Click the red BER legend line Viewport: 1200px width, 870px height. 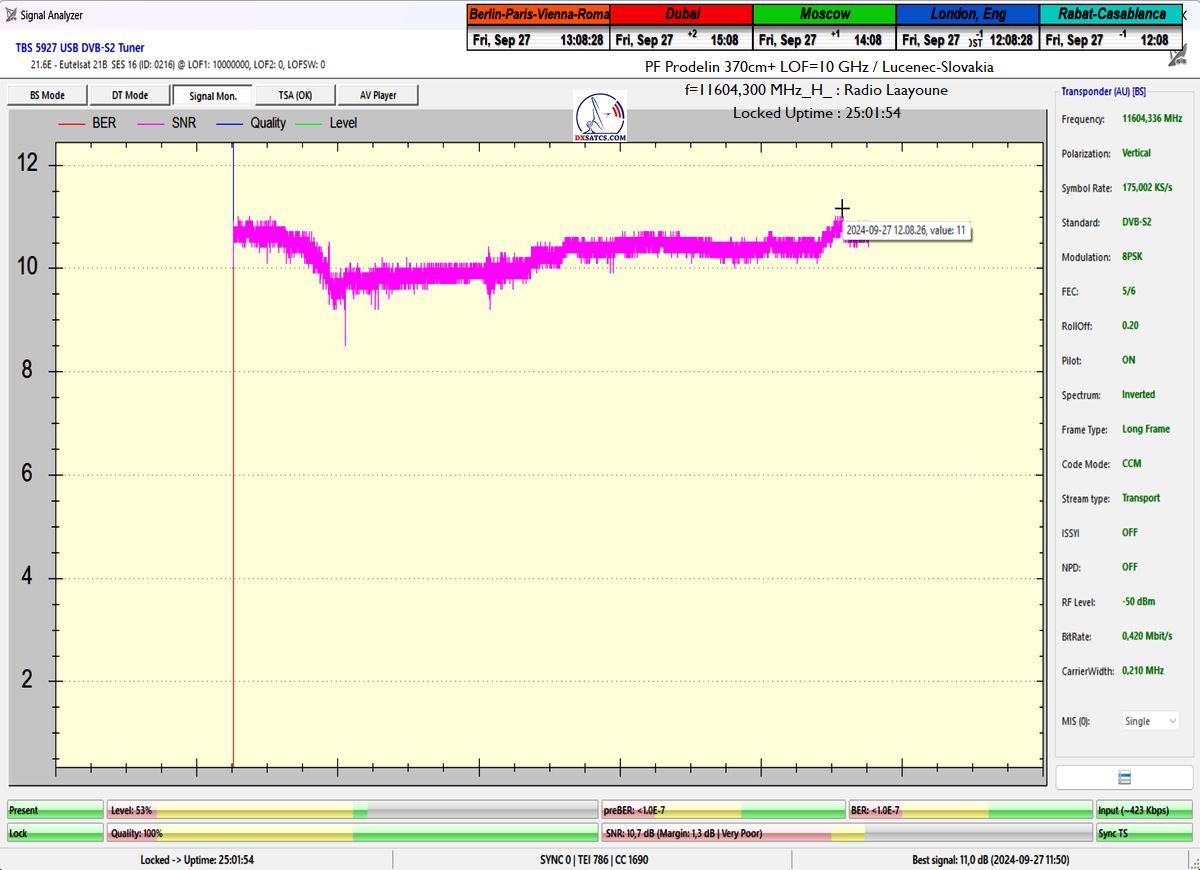pos(72,123)
